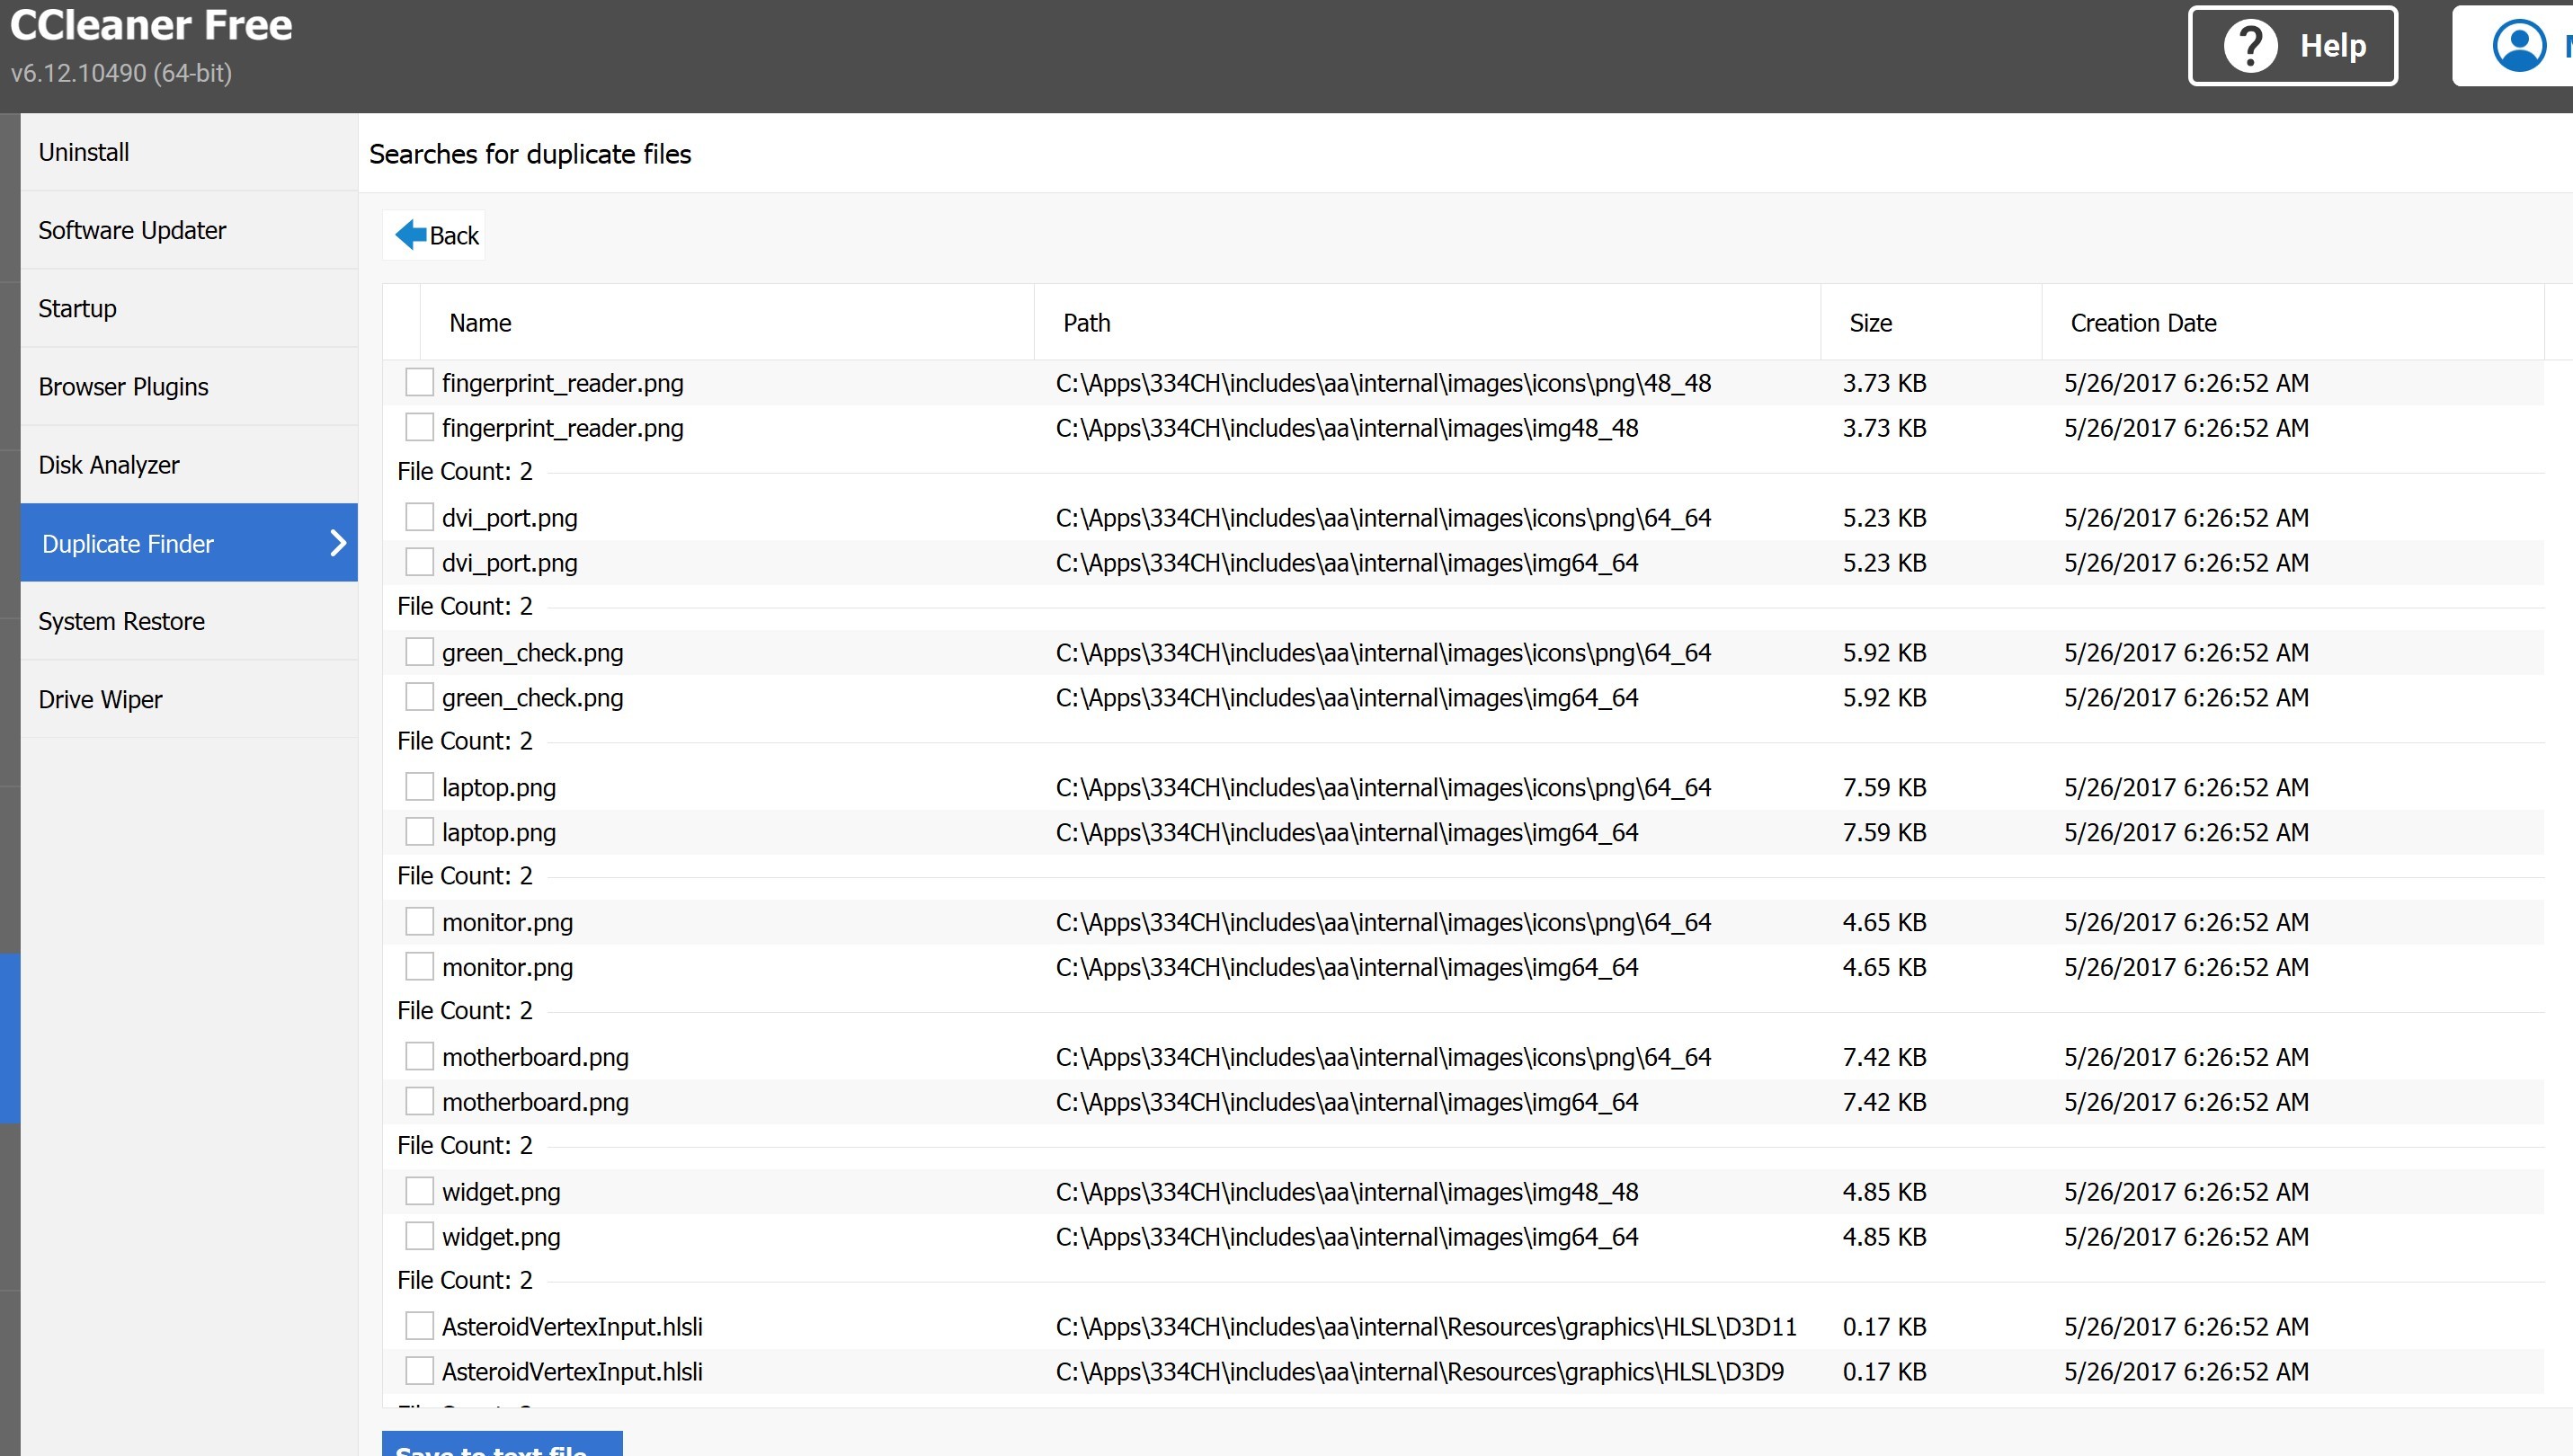Click the Help button
Image resolution: width=2573 pixels, height=1456 pixels.
click(2292, 46)
